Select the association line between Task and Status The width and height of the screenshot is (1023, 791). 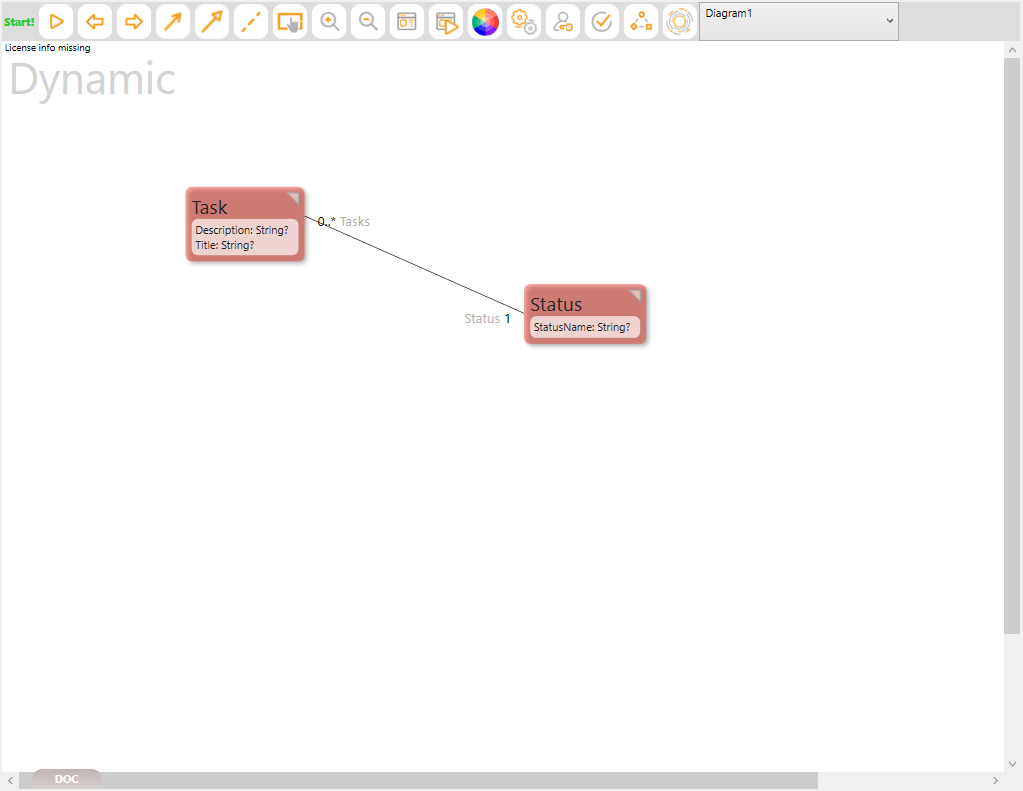pyautogui.click(x=415, y=266)
